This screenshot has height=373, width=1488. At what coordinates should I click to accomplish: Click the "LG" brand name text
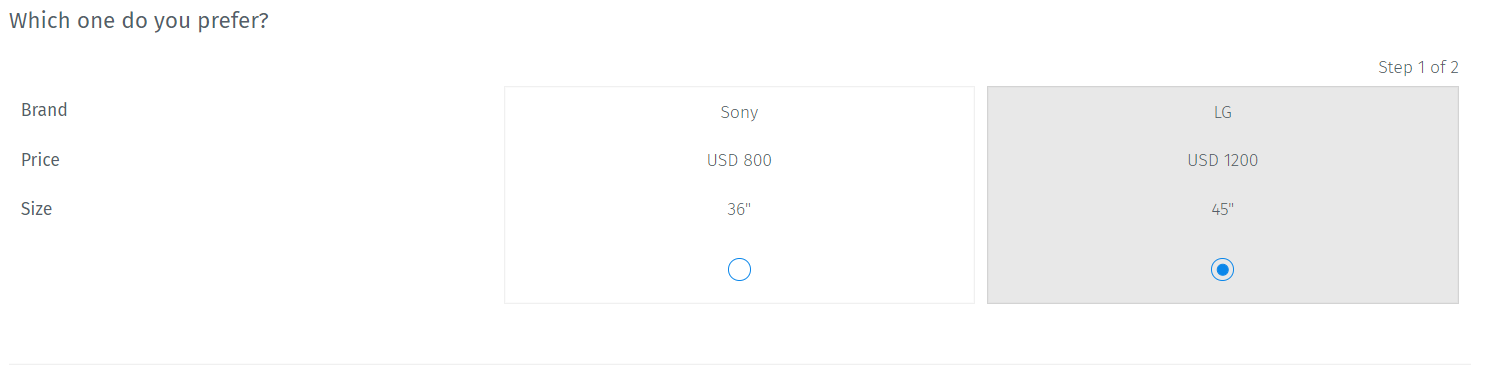coord(1222,112)
